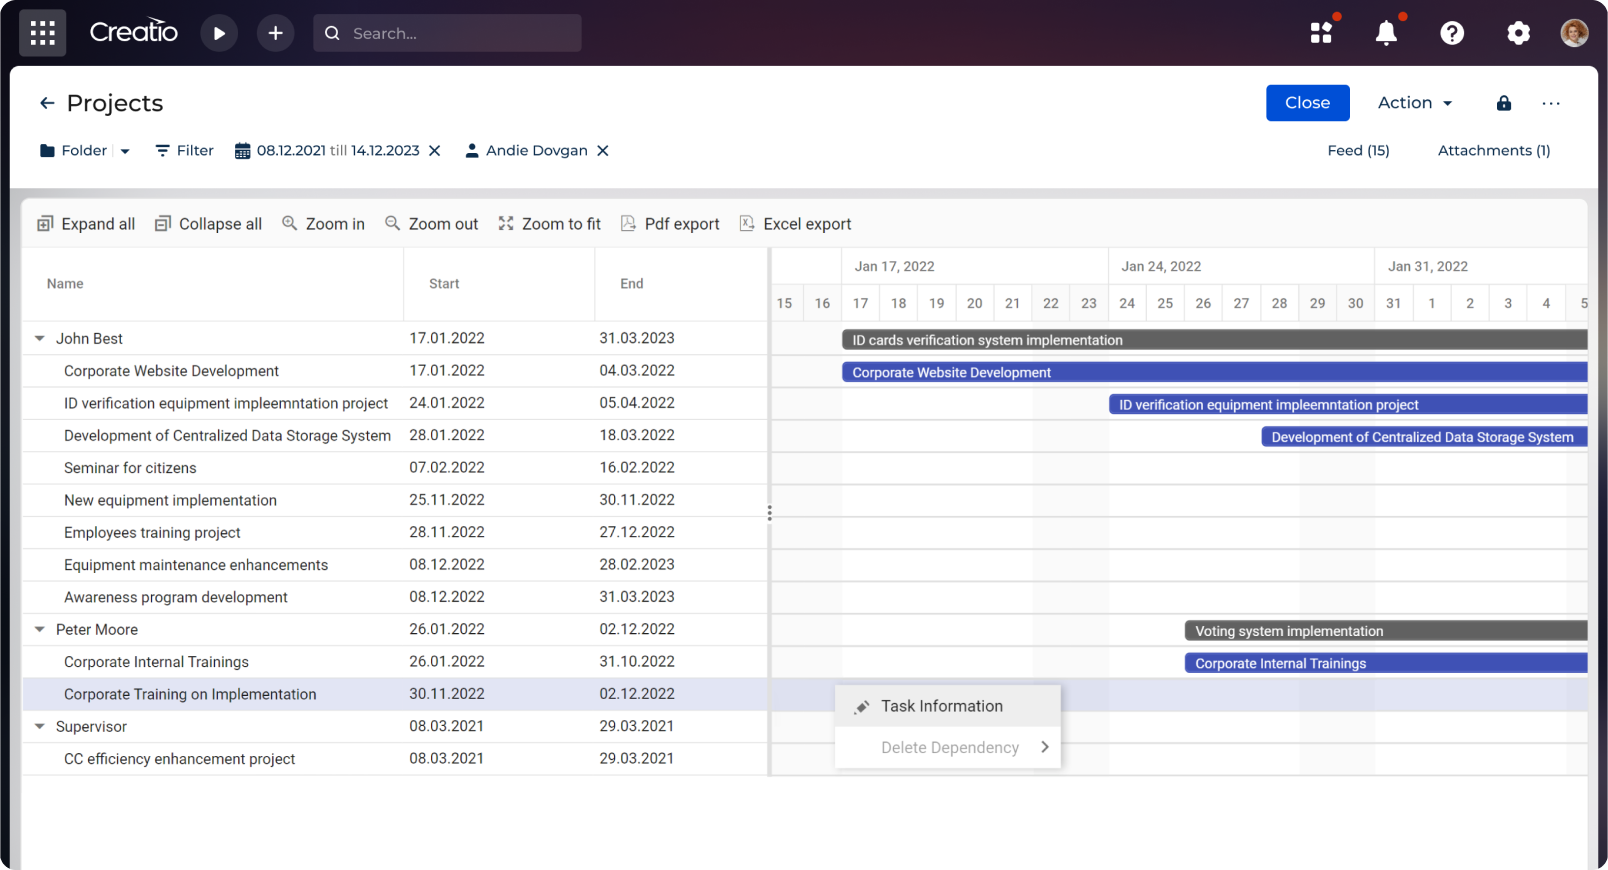Click the blue Close button
The height and width of the screenshot is (870, 1608).
click(1307, 103)
